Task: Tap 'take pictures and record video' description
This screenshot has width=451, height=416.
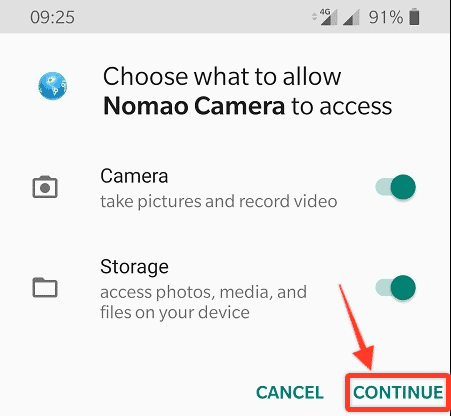Action: click(x=219, y=201)
